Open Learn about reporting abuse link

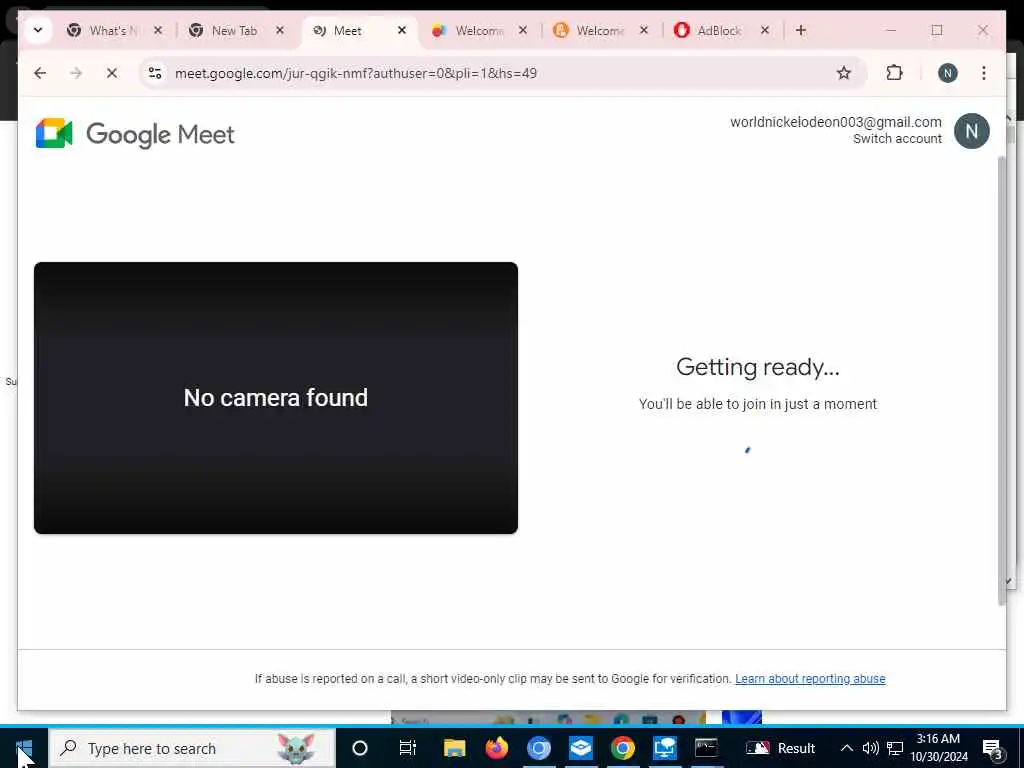coord(810,679)
